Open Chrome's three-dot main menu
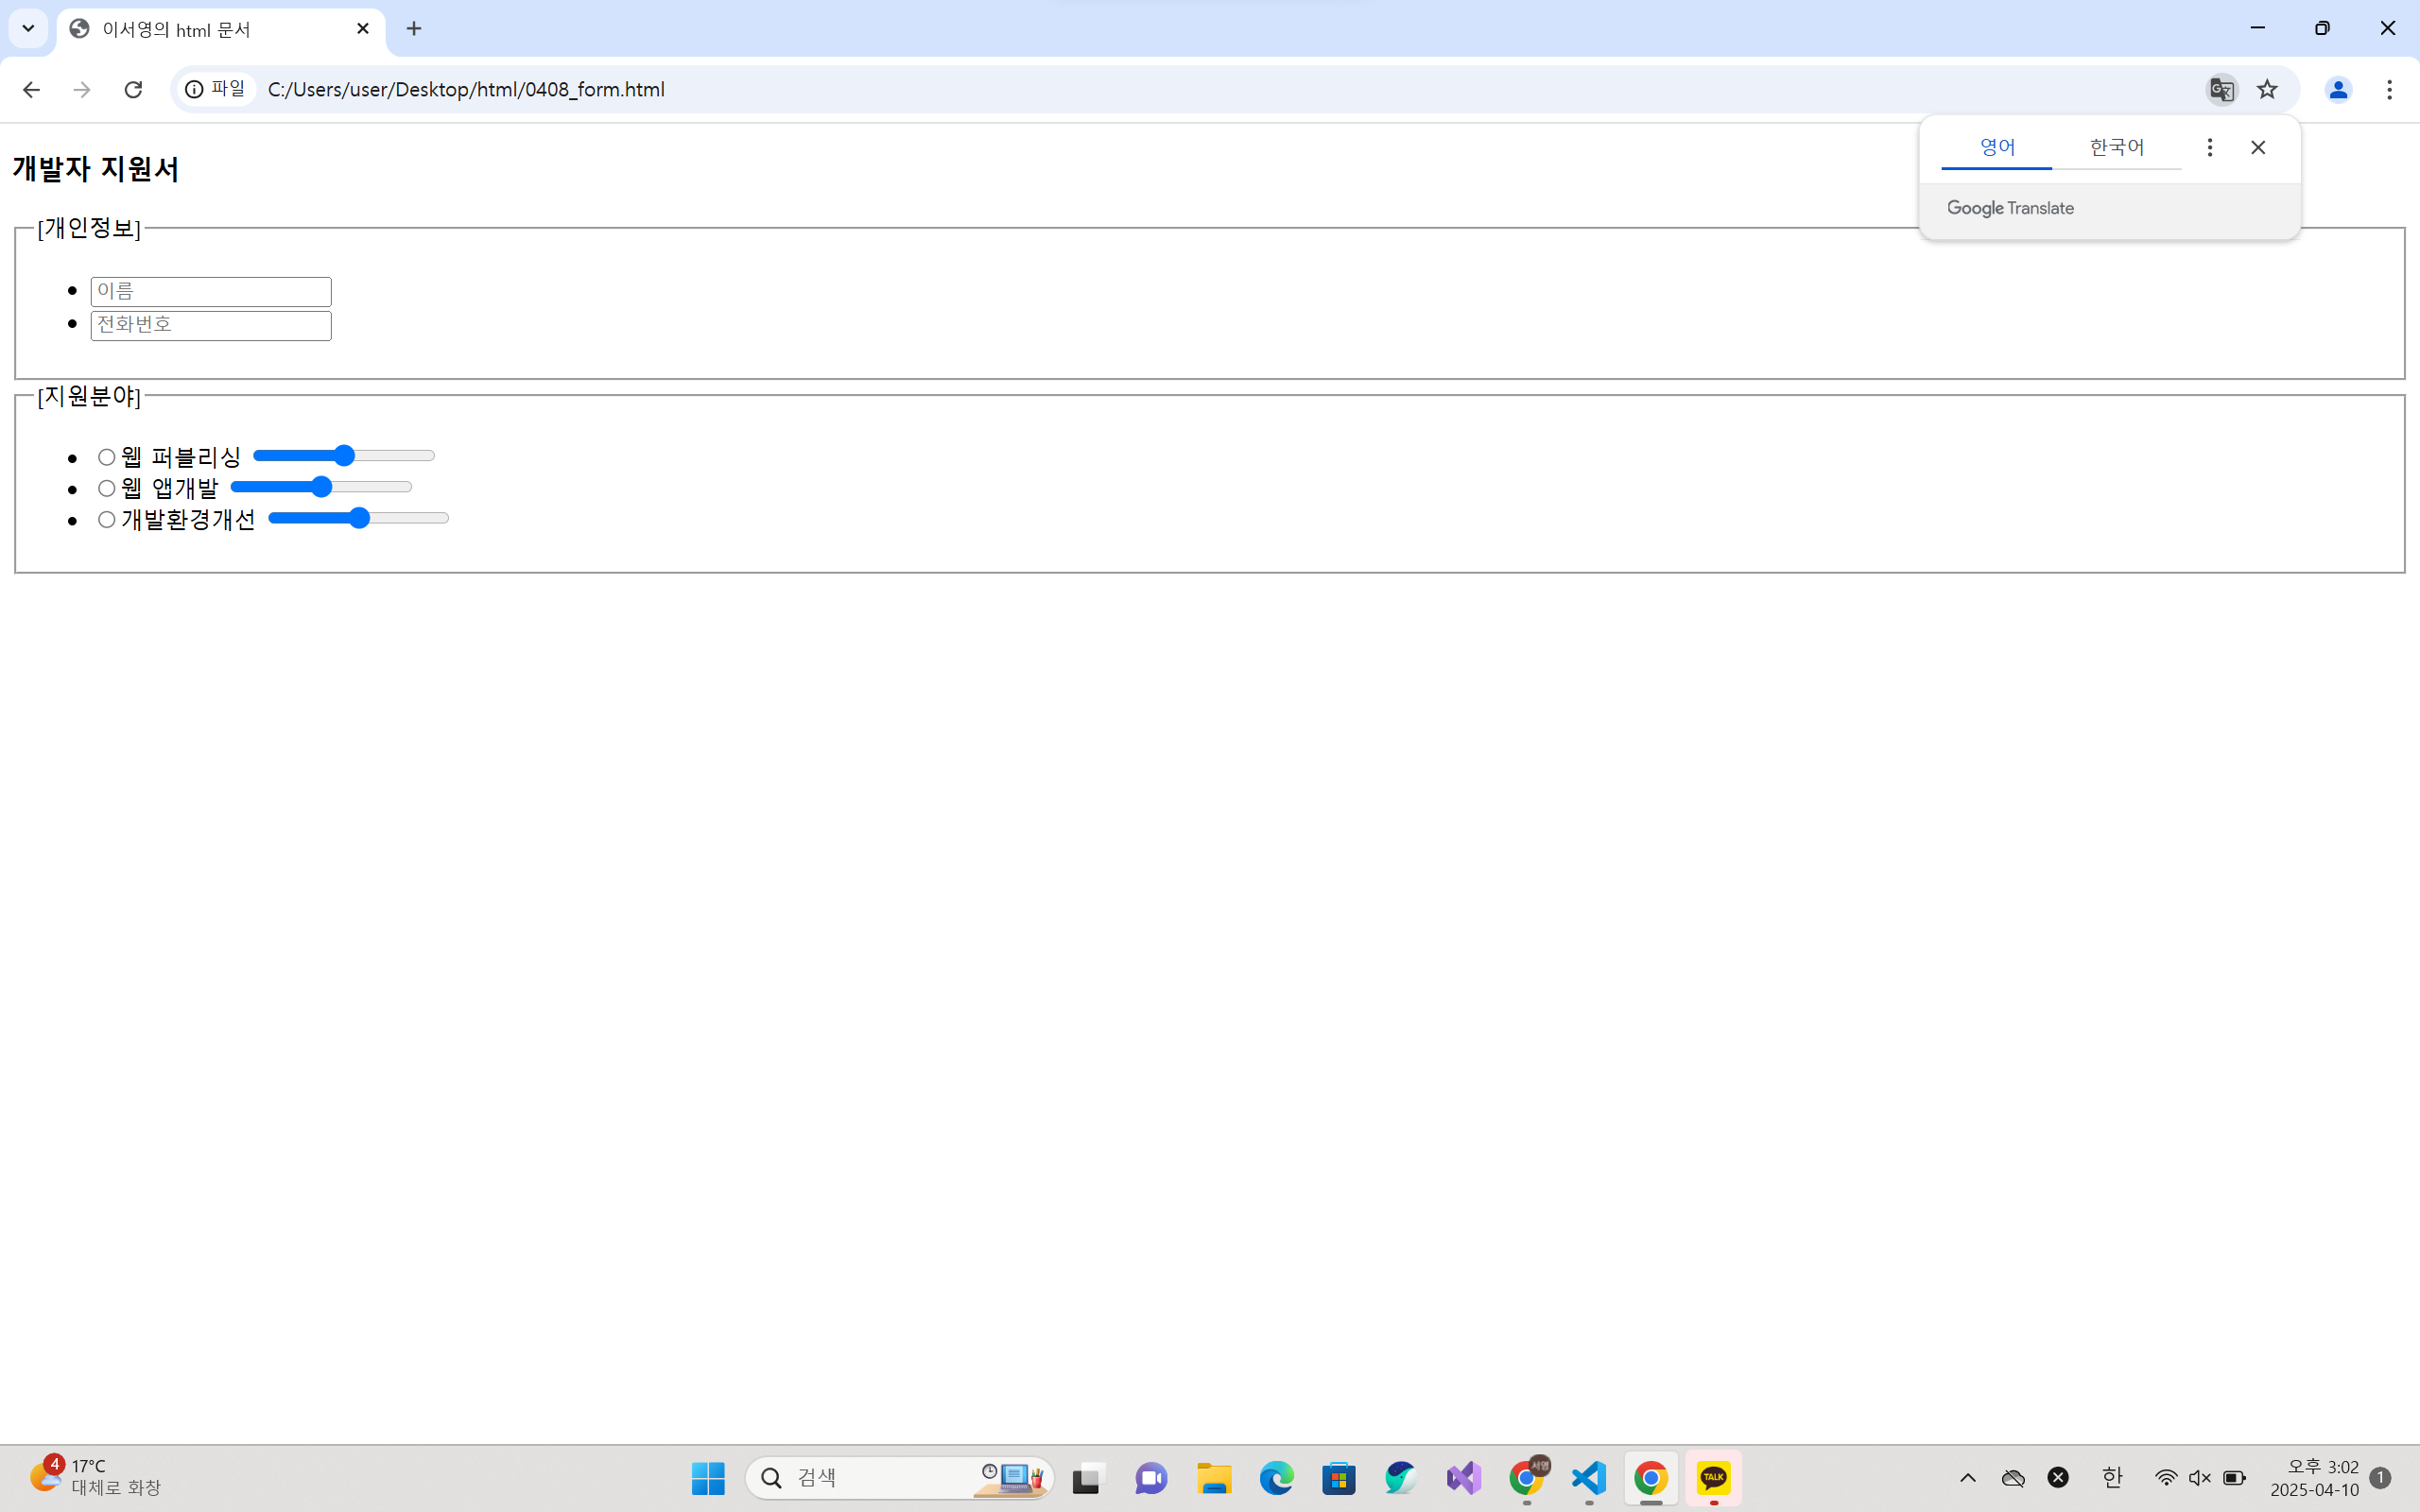 pos(2389,90)
